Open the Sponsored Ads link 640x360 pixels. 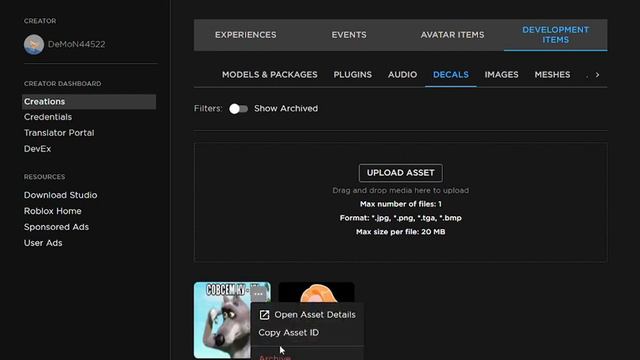click(x=56, y=227)
